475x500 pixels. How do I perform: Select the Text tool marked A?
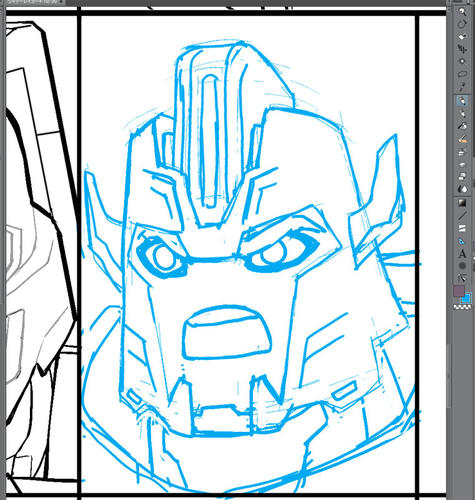coord(462,254)
